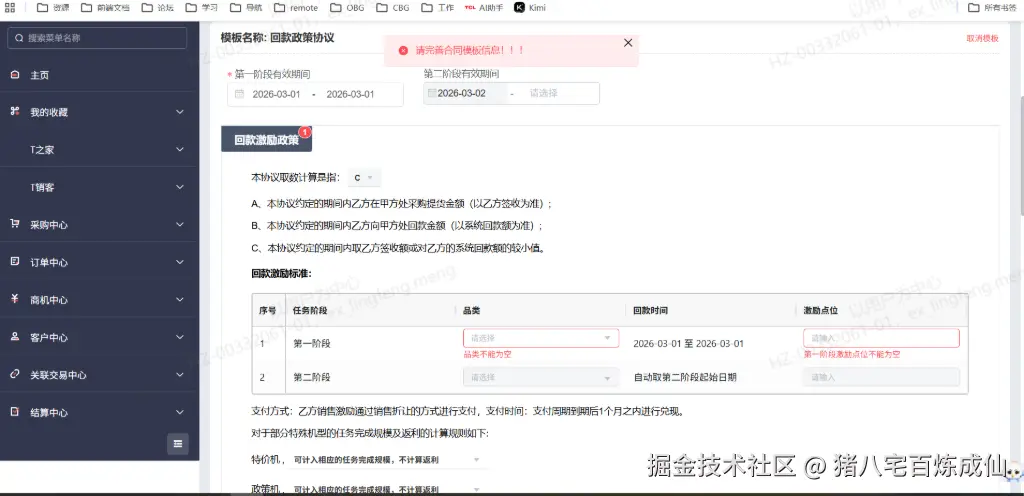Expand the T销客 menu chevron
This screenshot has width=1024, height=496.
180,187
